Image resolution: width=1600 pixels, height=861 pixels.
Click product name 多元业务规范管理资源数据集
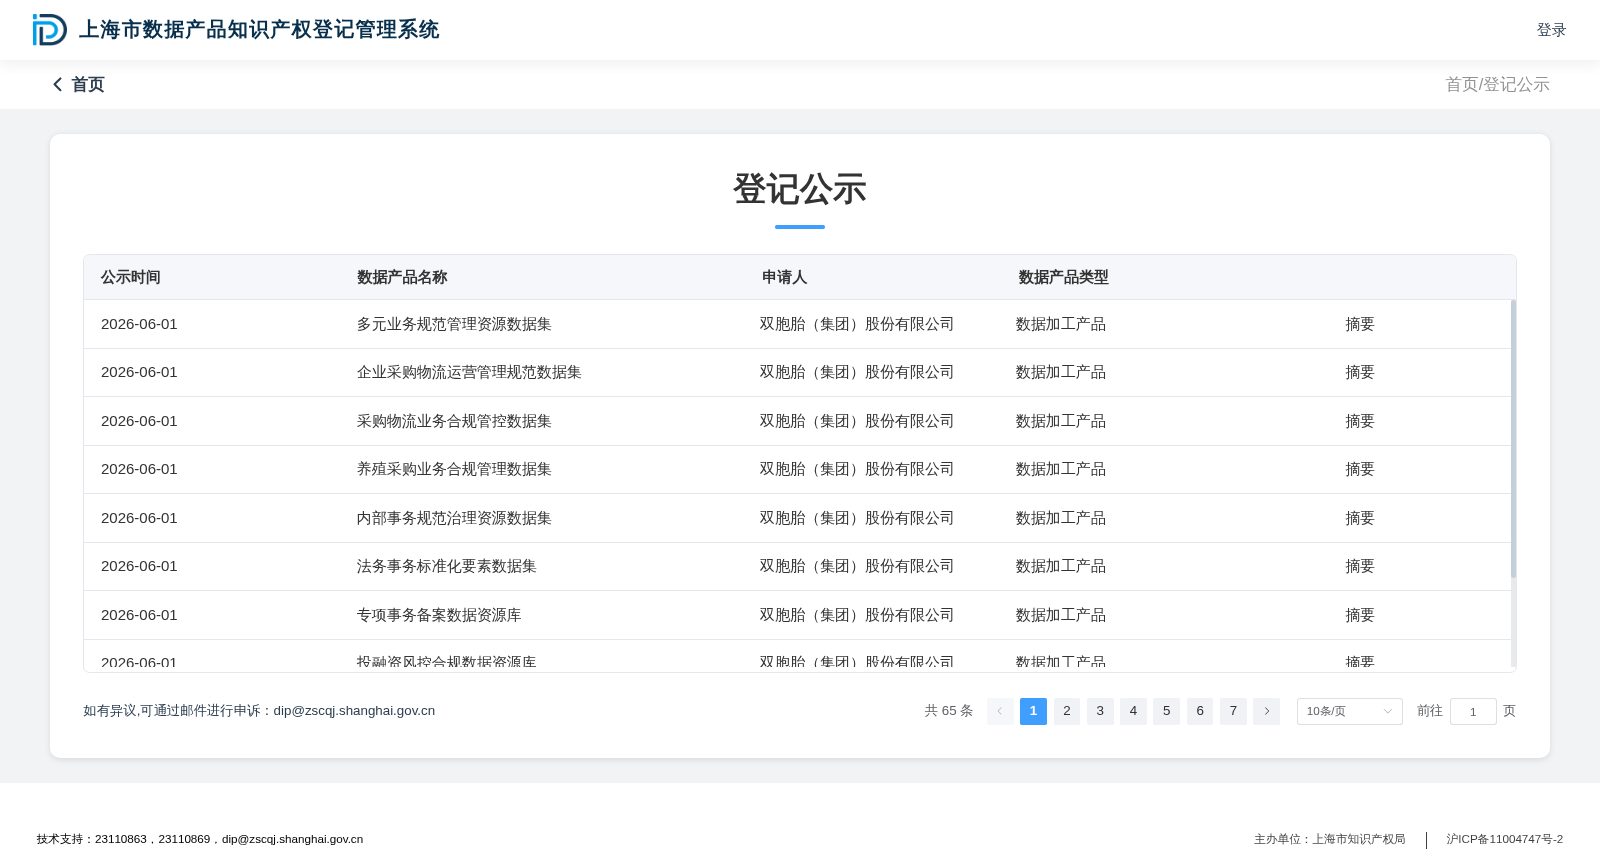[454, 324]
